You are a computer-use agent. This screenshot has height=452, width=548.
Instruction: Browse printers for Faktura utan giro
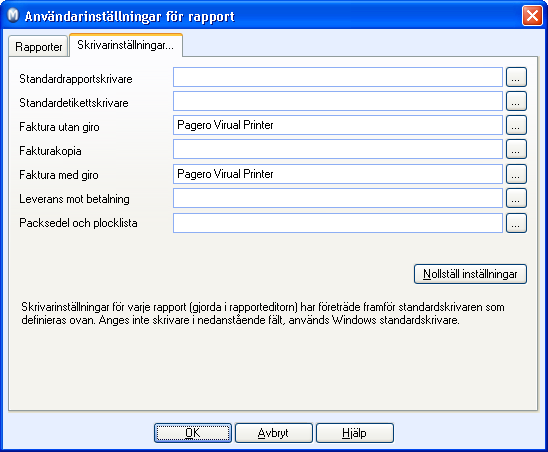click(516, 125)
